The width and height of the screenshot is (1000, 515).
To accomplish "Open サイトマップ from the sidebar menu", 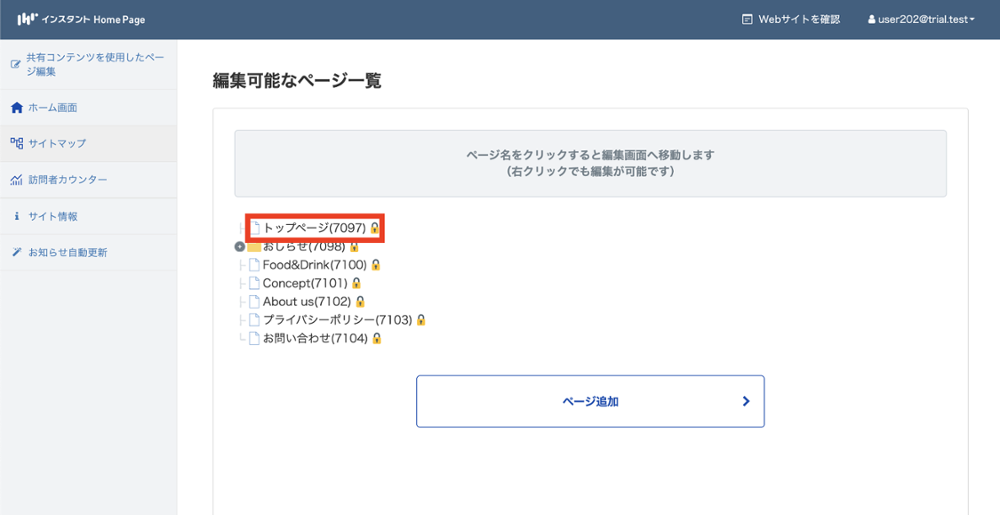I will click(x=57, y=144).
